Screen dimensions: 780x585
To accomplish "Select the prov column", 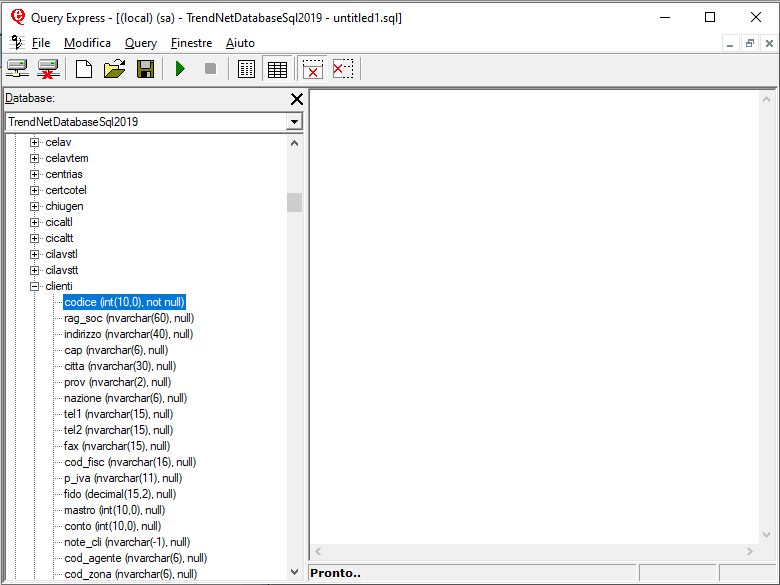I will [x=117, y=382].
